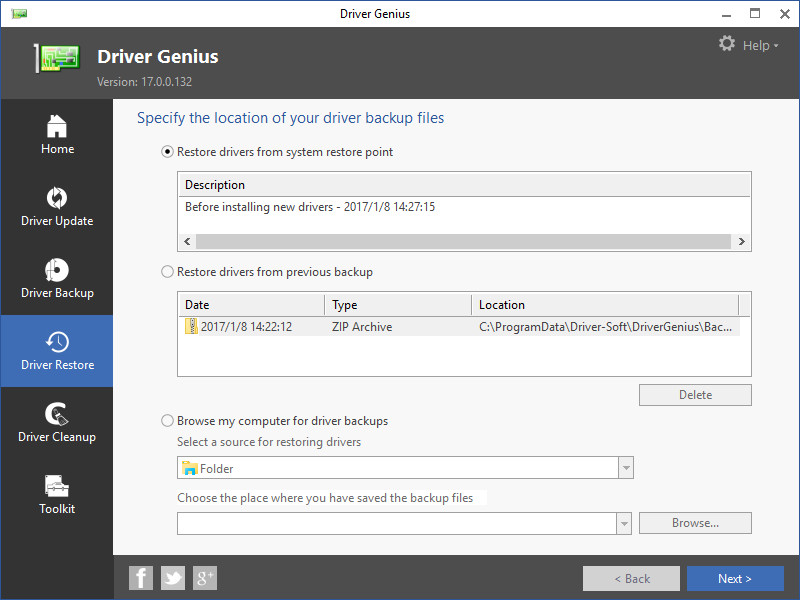Maximize the Driver Genius window
This screenshot has height=600, width=800.
coord(755,14)
